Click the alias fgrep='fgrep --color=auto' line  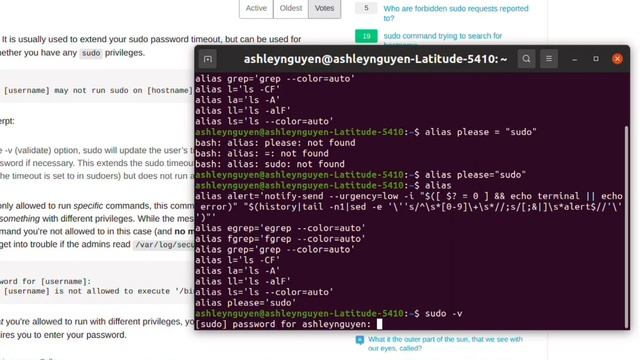click(280, 239)
